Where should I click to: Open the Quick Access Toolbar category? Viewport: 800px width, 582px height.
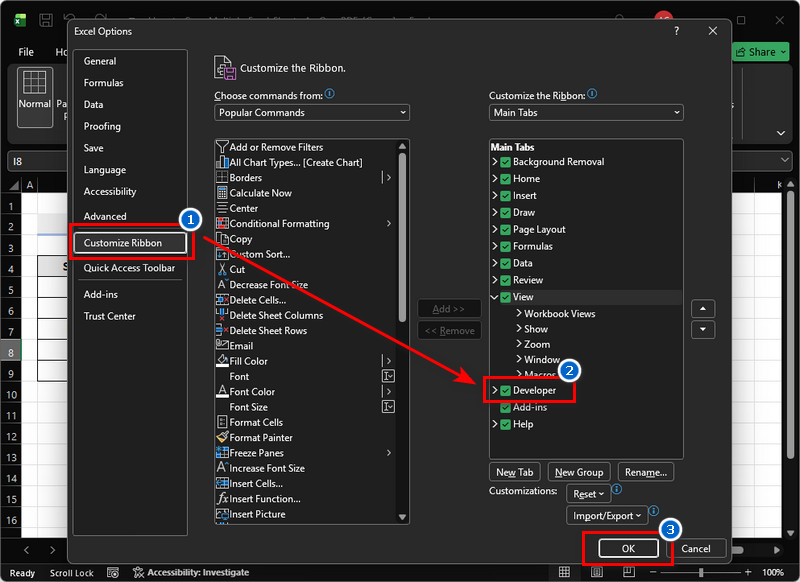tap(129, 268)
